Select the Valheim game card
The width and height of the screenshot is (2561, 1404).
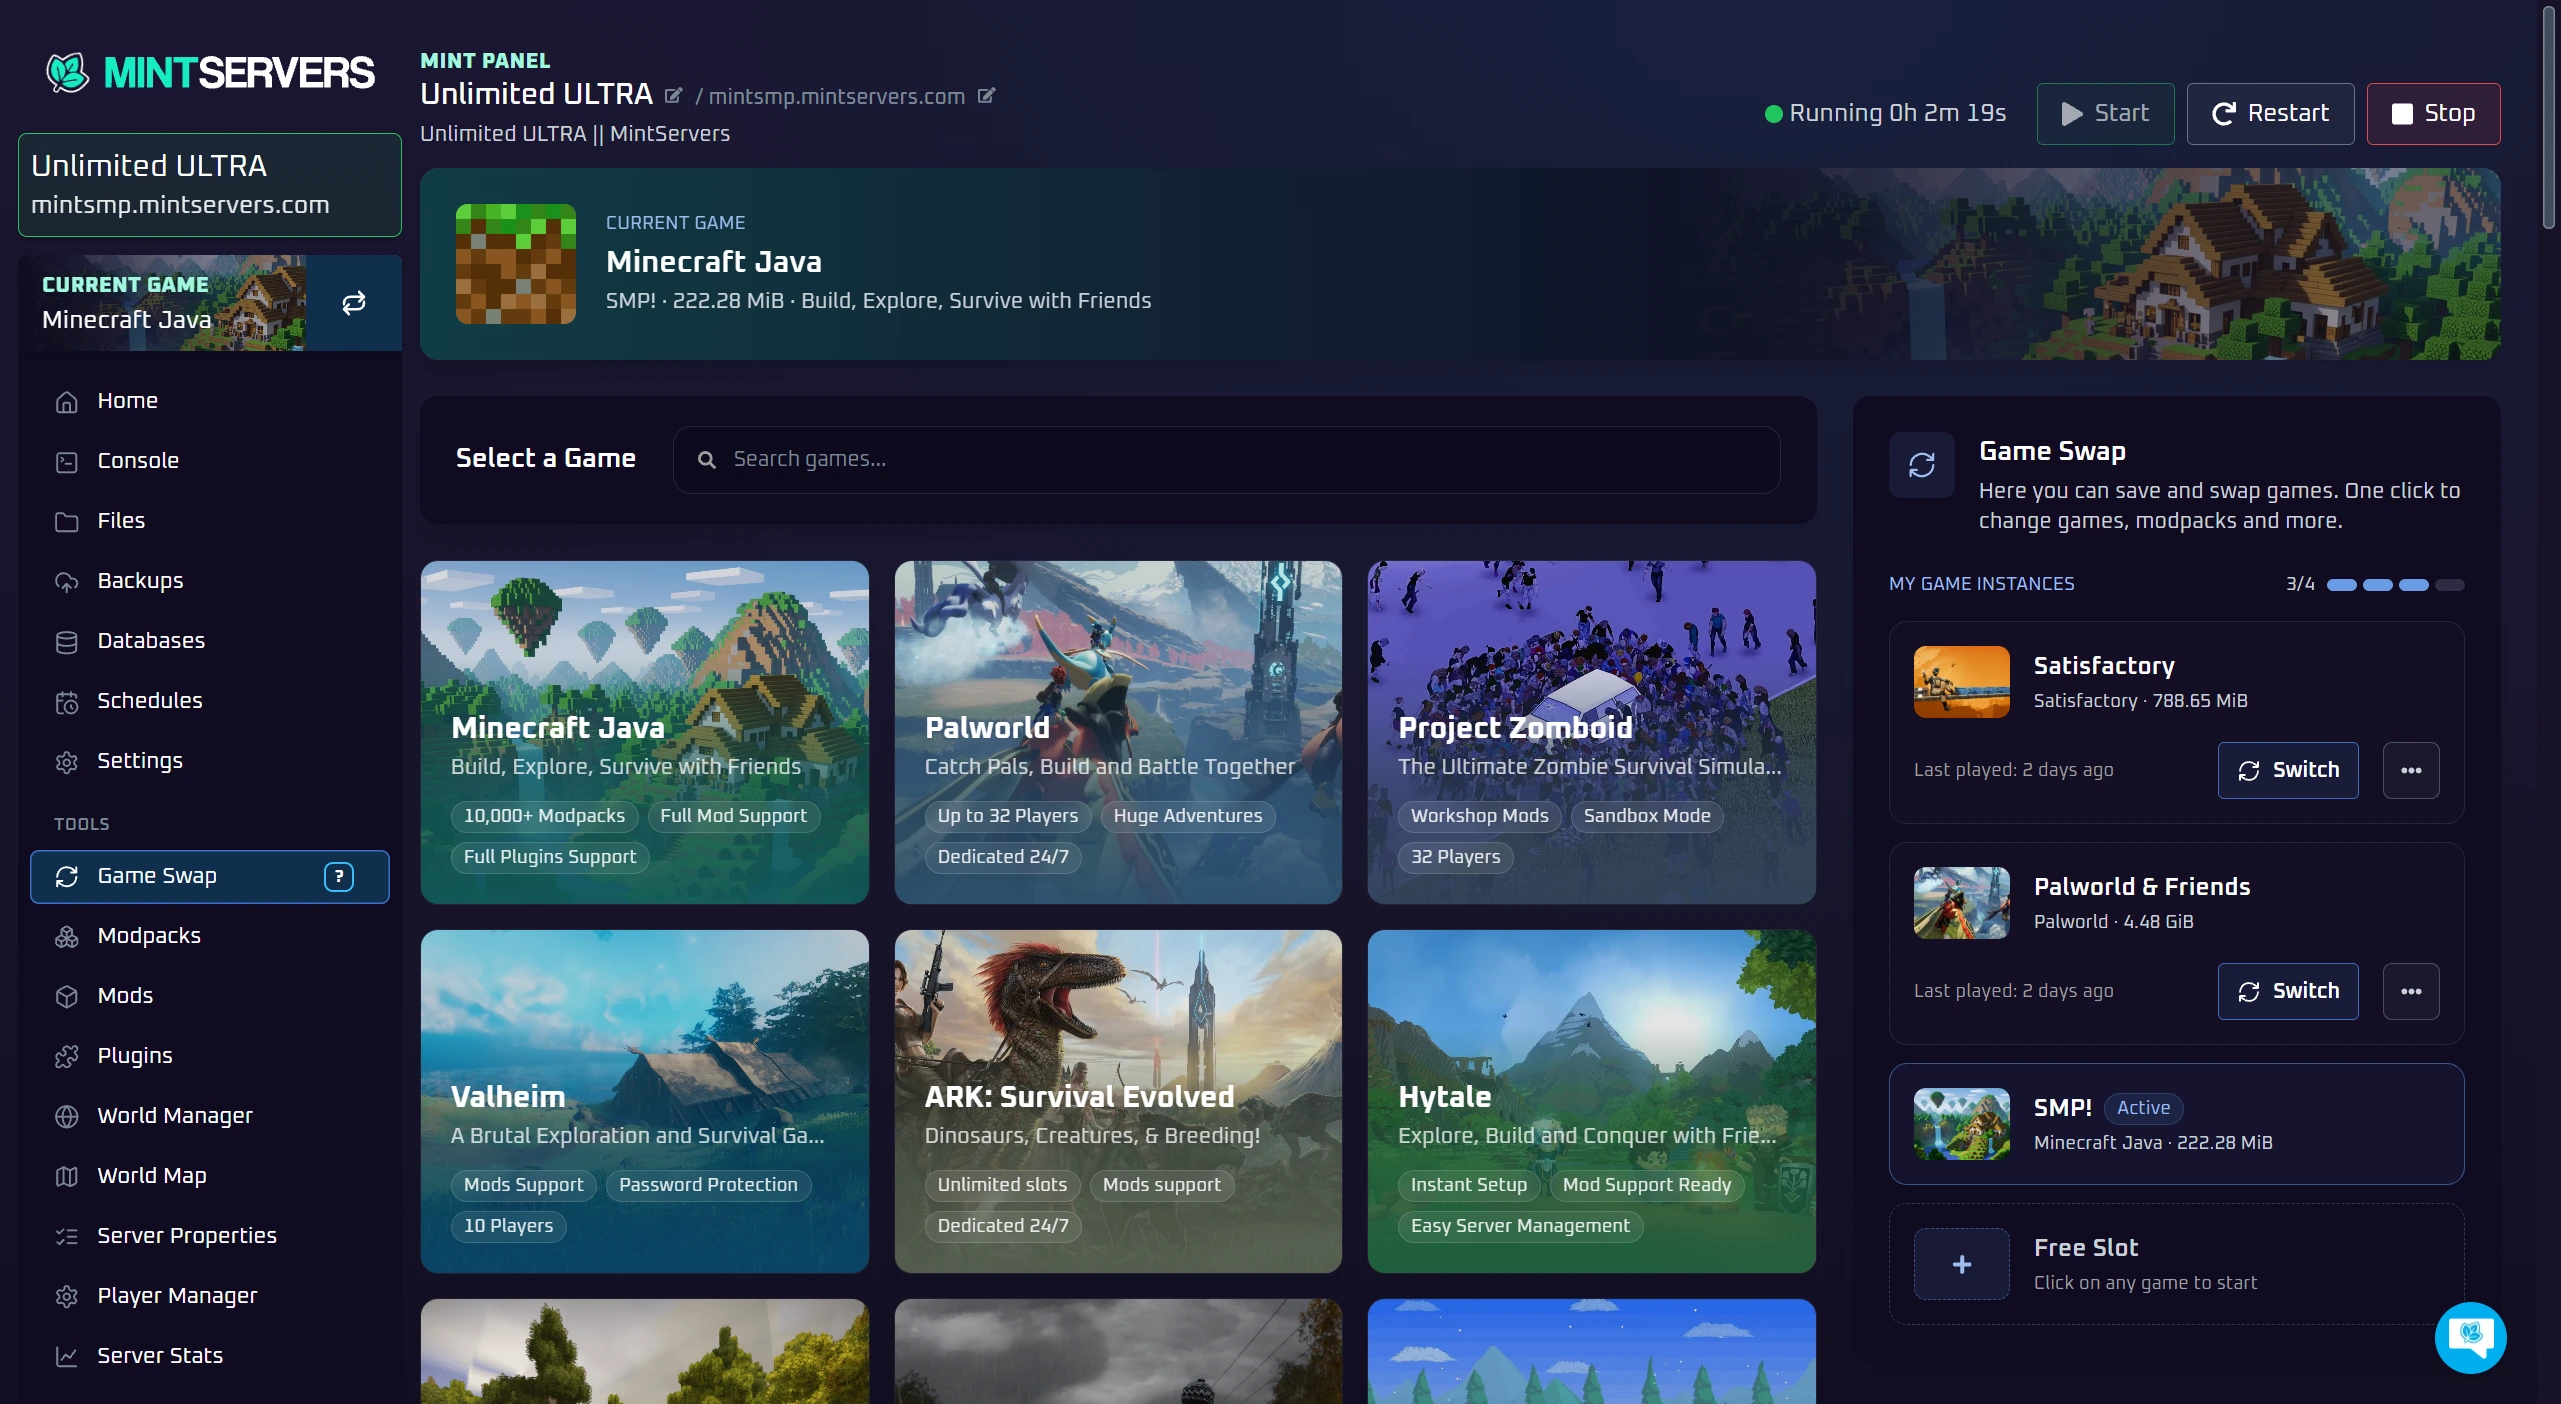(645, 1101)
